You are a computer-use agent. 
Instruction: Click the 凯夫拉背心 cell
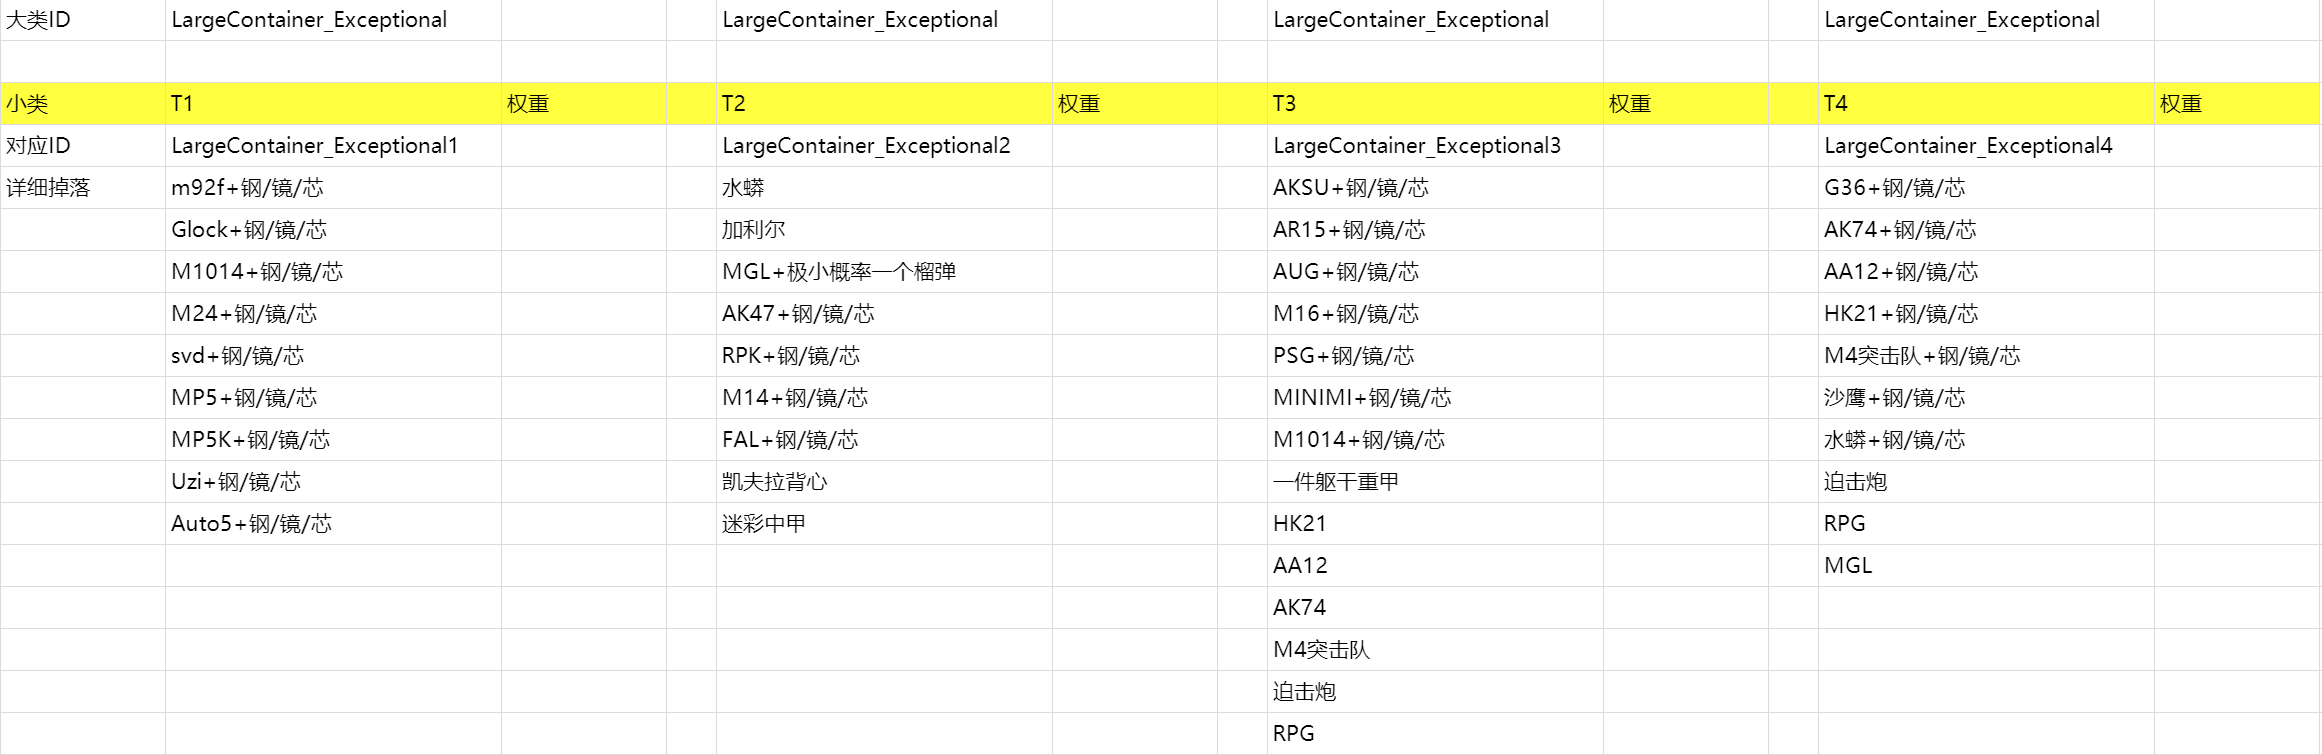[775, 482]
